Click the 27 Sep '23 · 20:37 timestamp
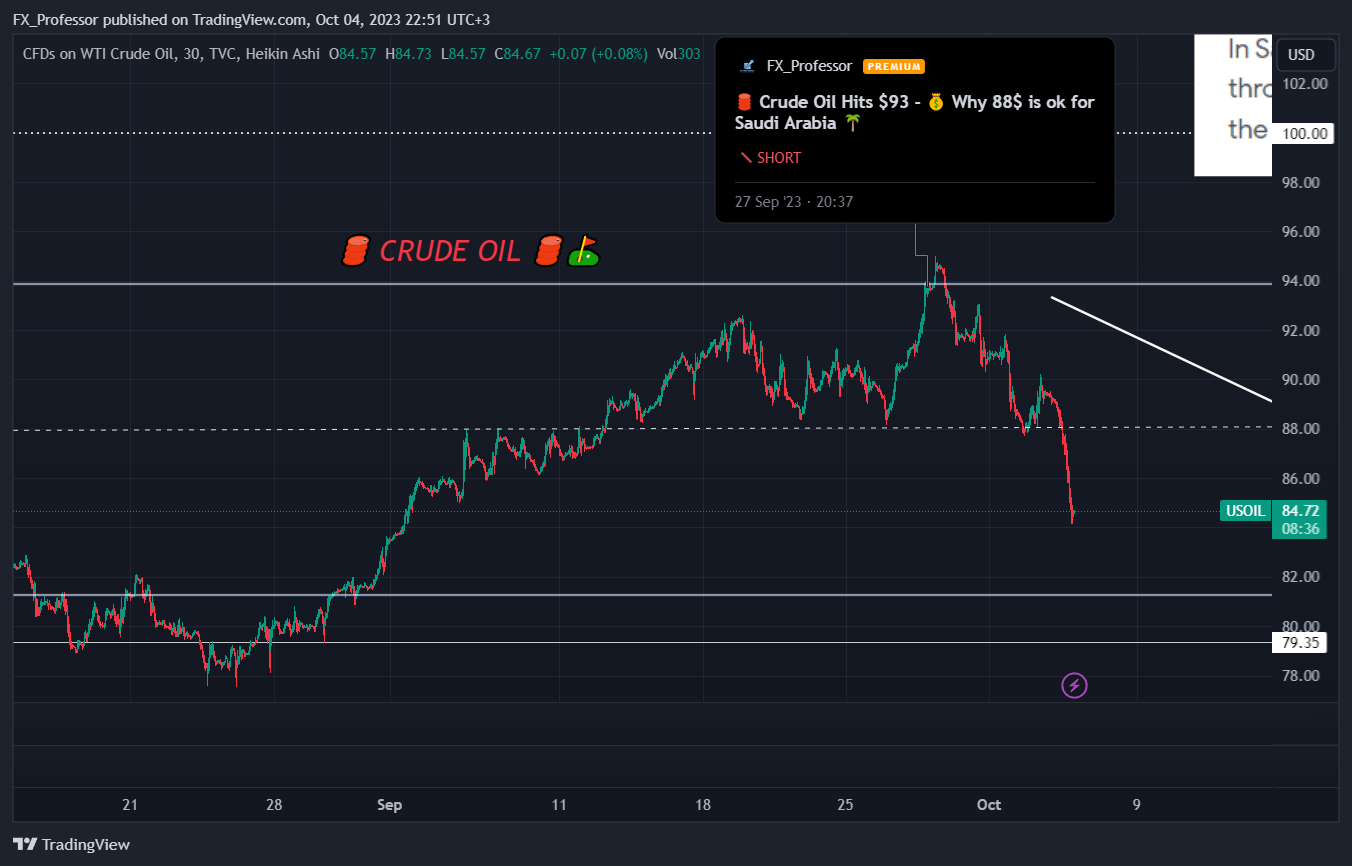The image size is (1352, 866). pos(794,202)
